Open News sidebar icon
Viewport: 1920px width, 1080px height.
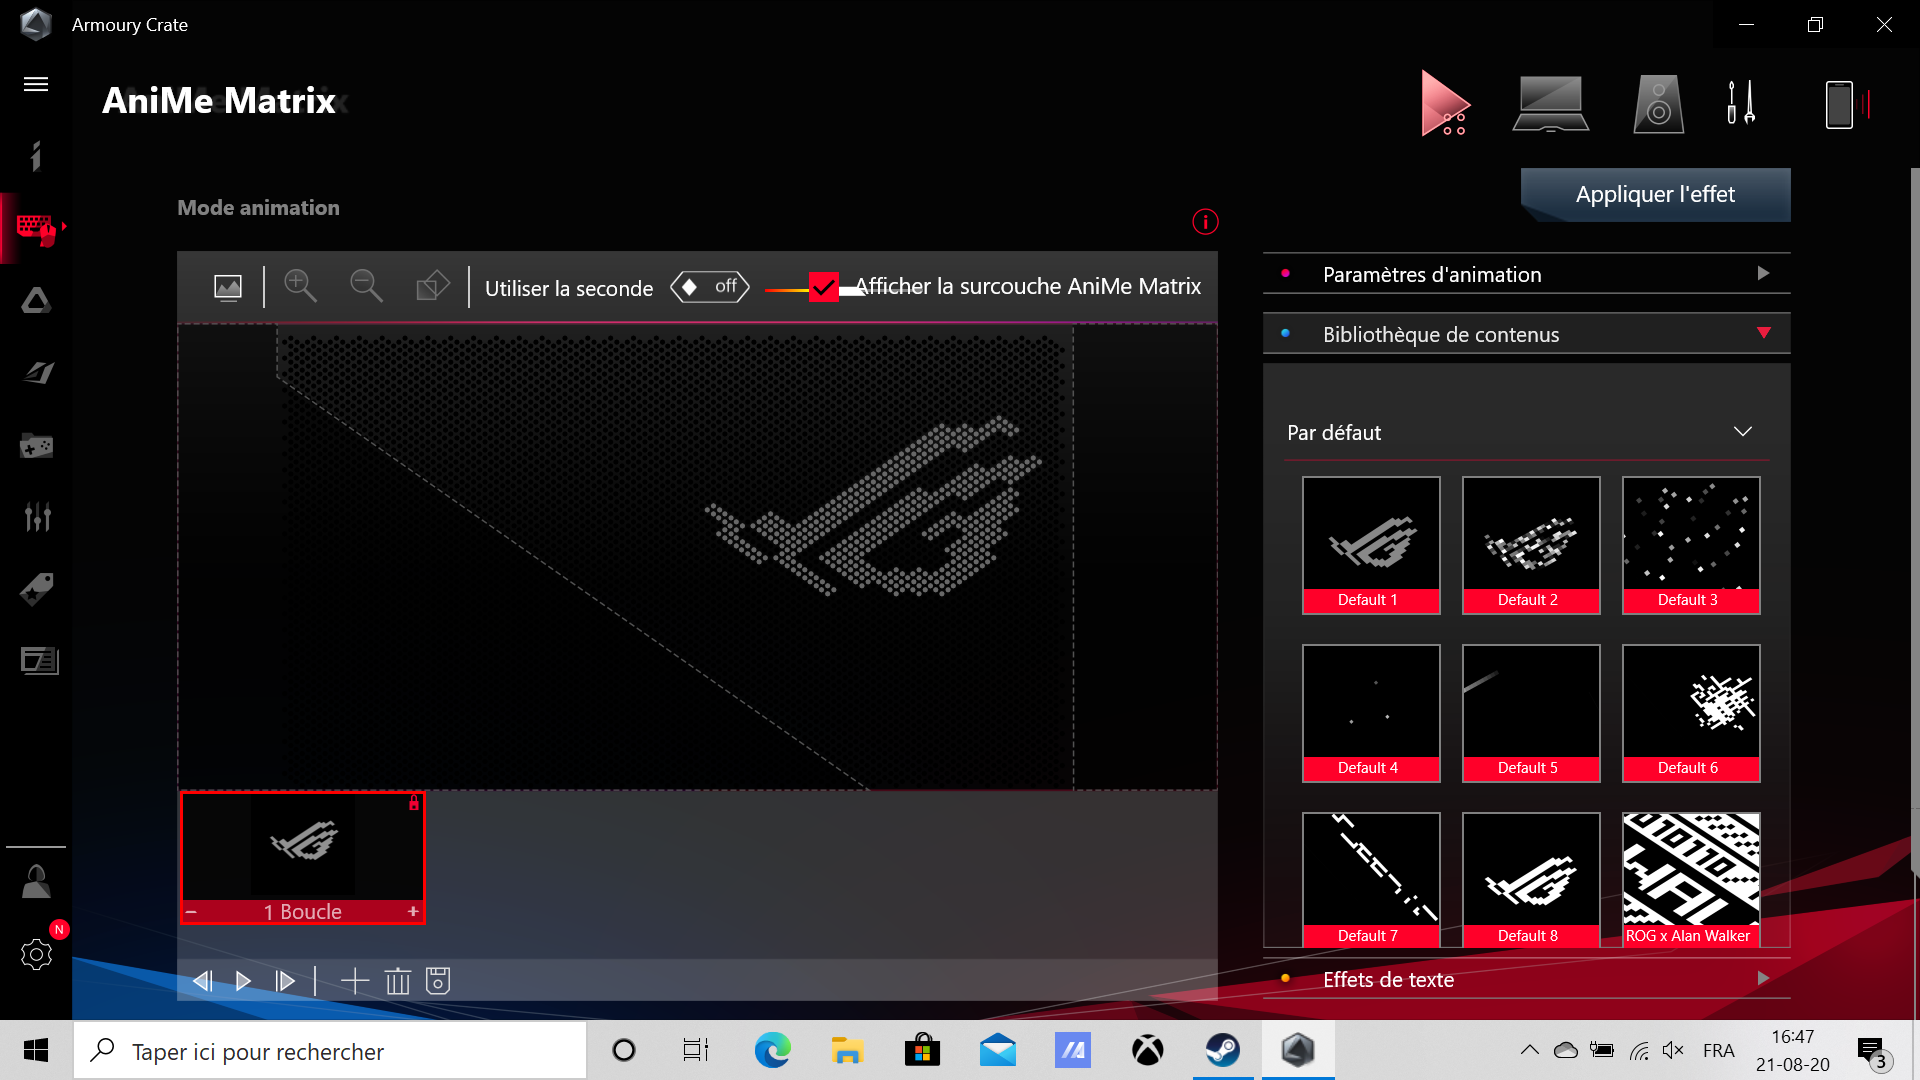coord(39,661)
